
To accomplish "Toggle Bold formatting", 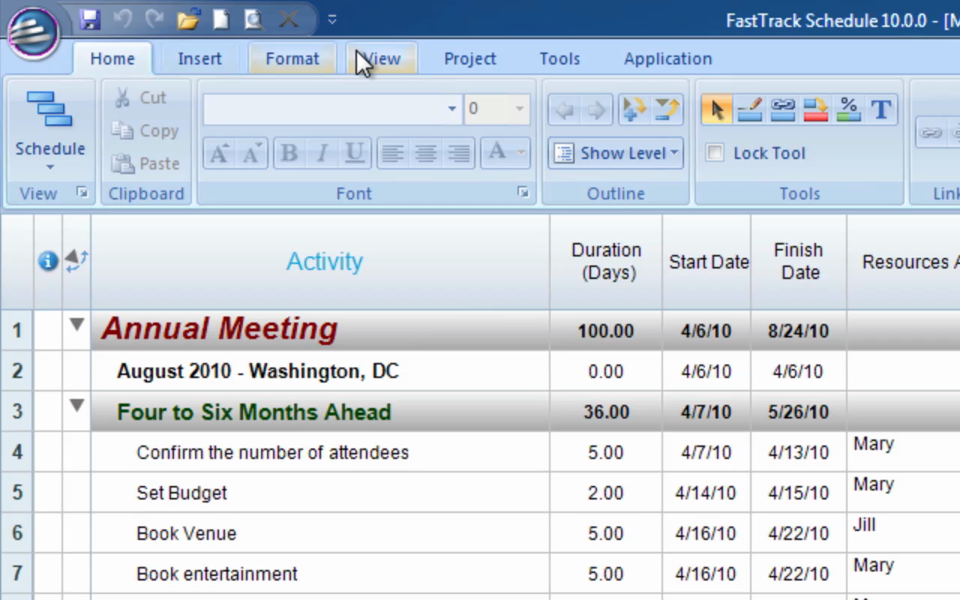I will click(x=290, y=153).
